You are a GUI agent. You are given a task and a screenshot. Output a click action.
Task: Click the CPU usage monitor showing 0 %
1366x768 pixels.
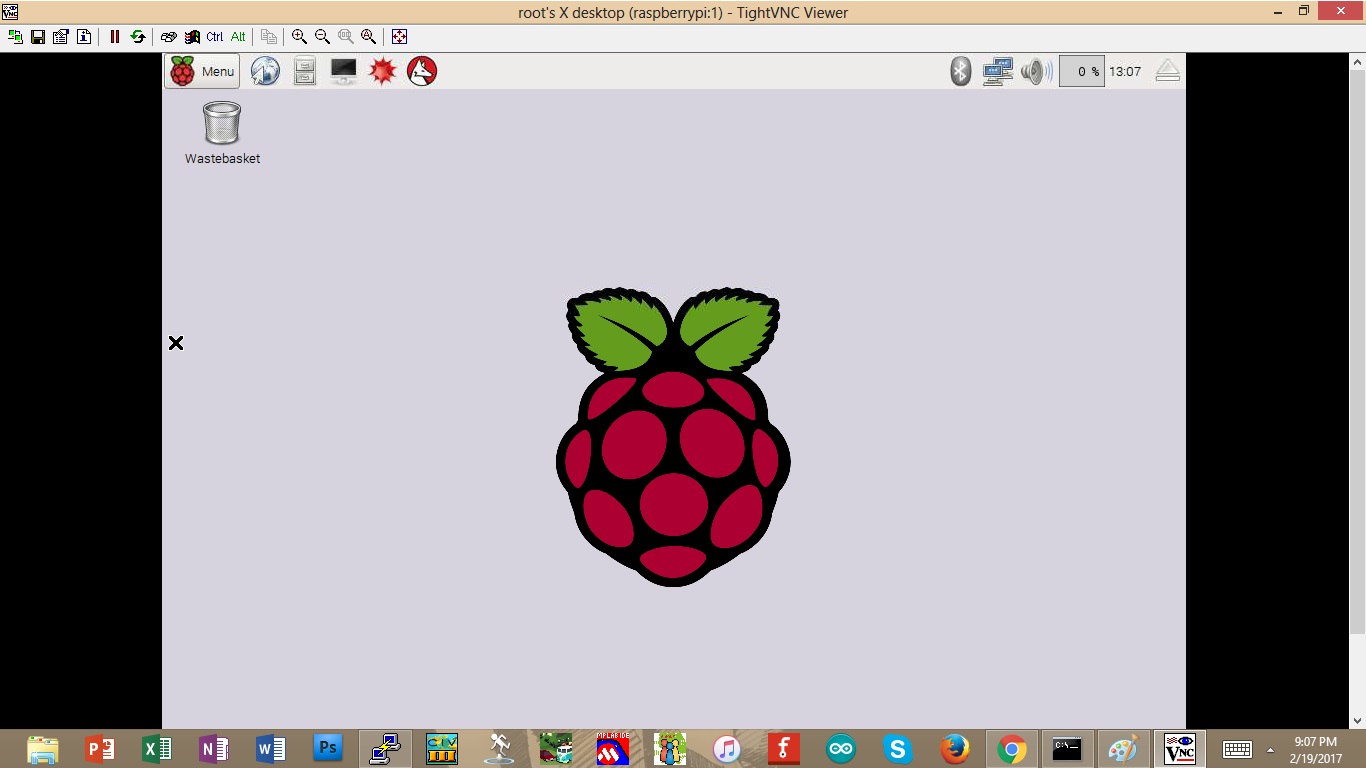pyautogui.click(x=1081, y=71)
